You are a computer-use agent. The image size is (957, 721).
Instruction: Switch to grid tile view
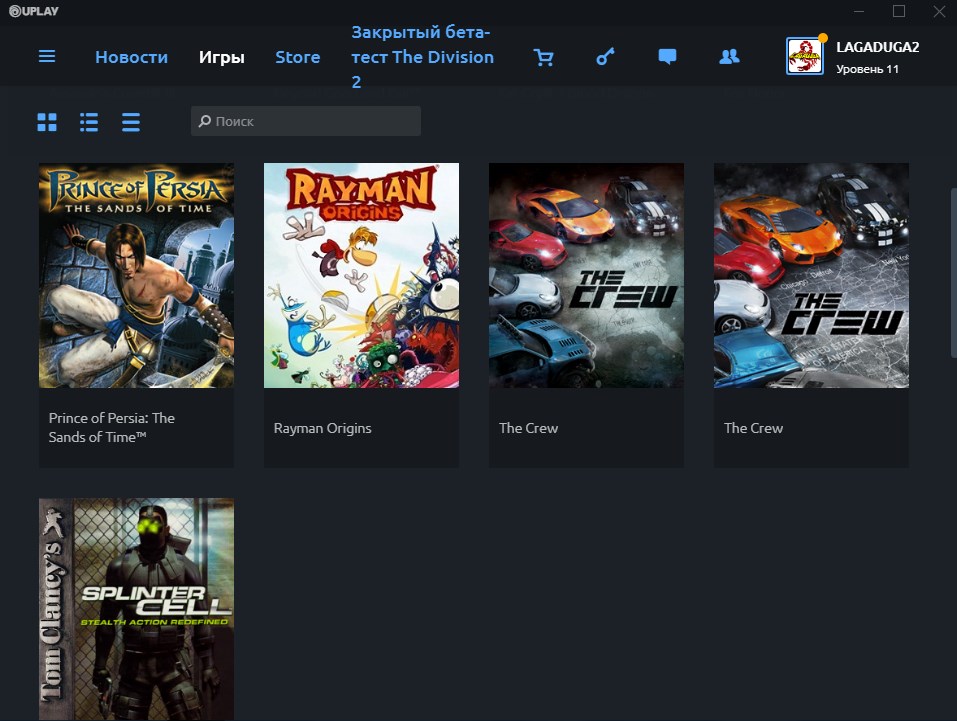coord(47,122)
